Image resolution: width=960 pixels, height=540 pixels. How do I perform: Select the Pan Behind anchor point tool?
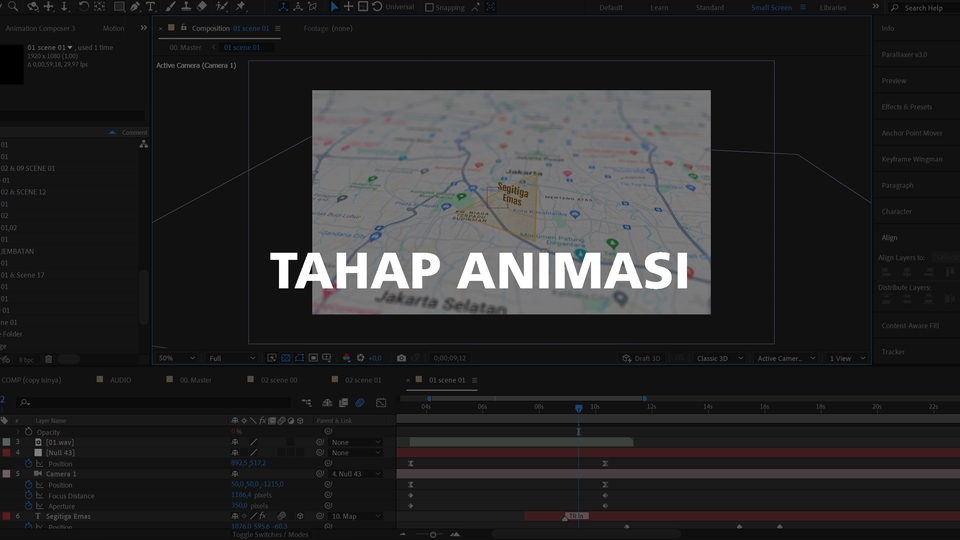pos(99,7)
